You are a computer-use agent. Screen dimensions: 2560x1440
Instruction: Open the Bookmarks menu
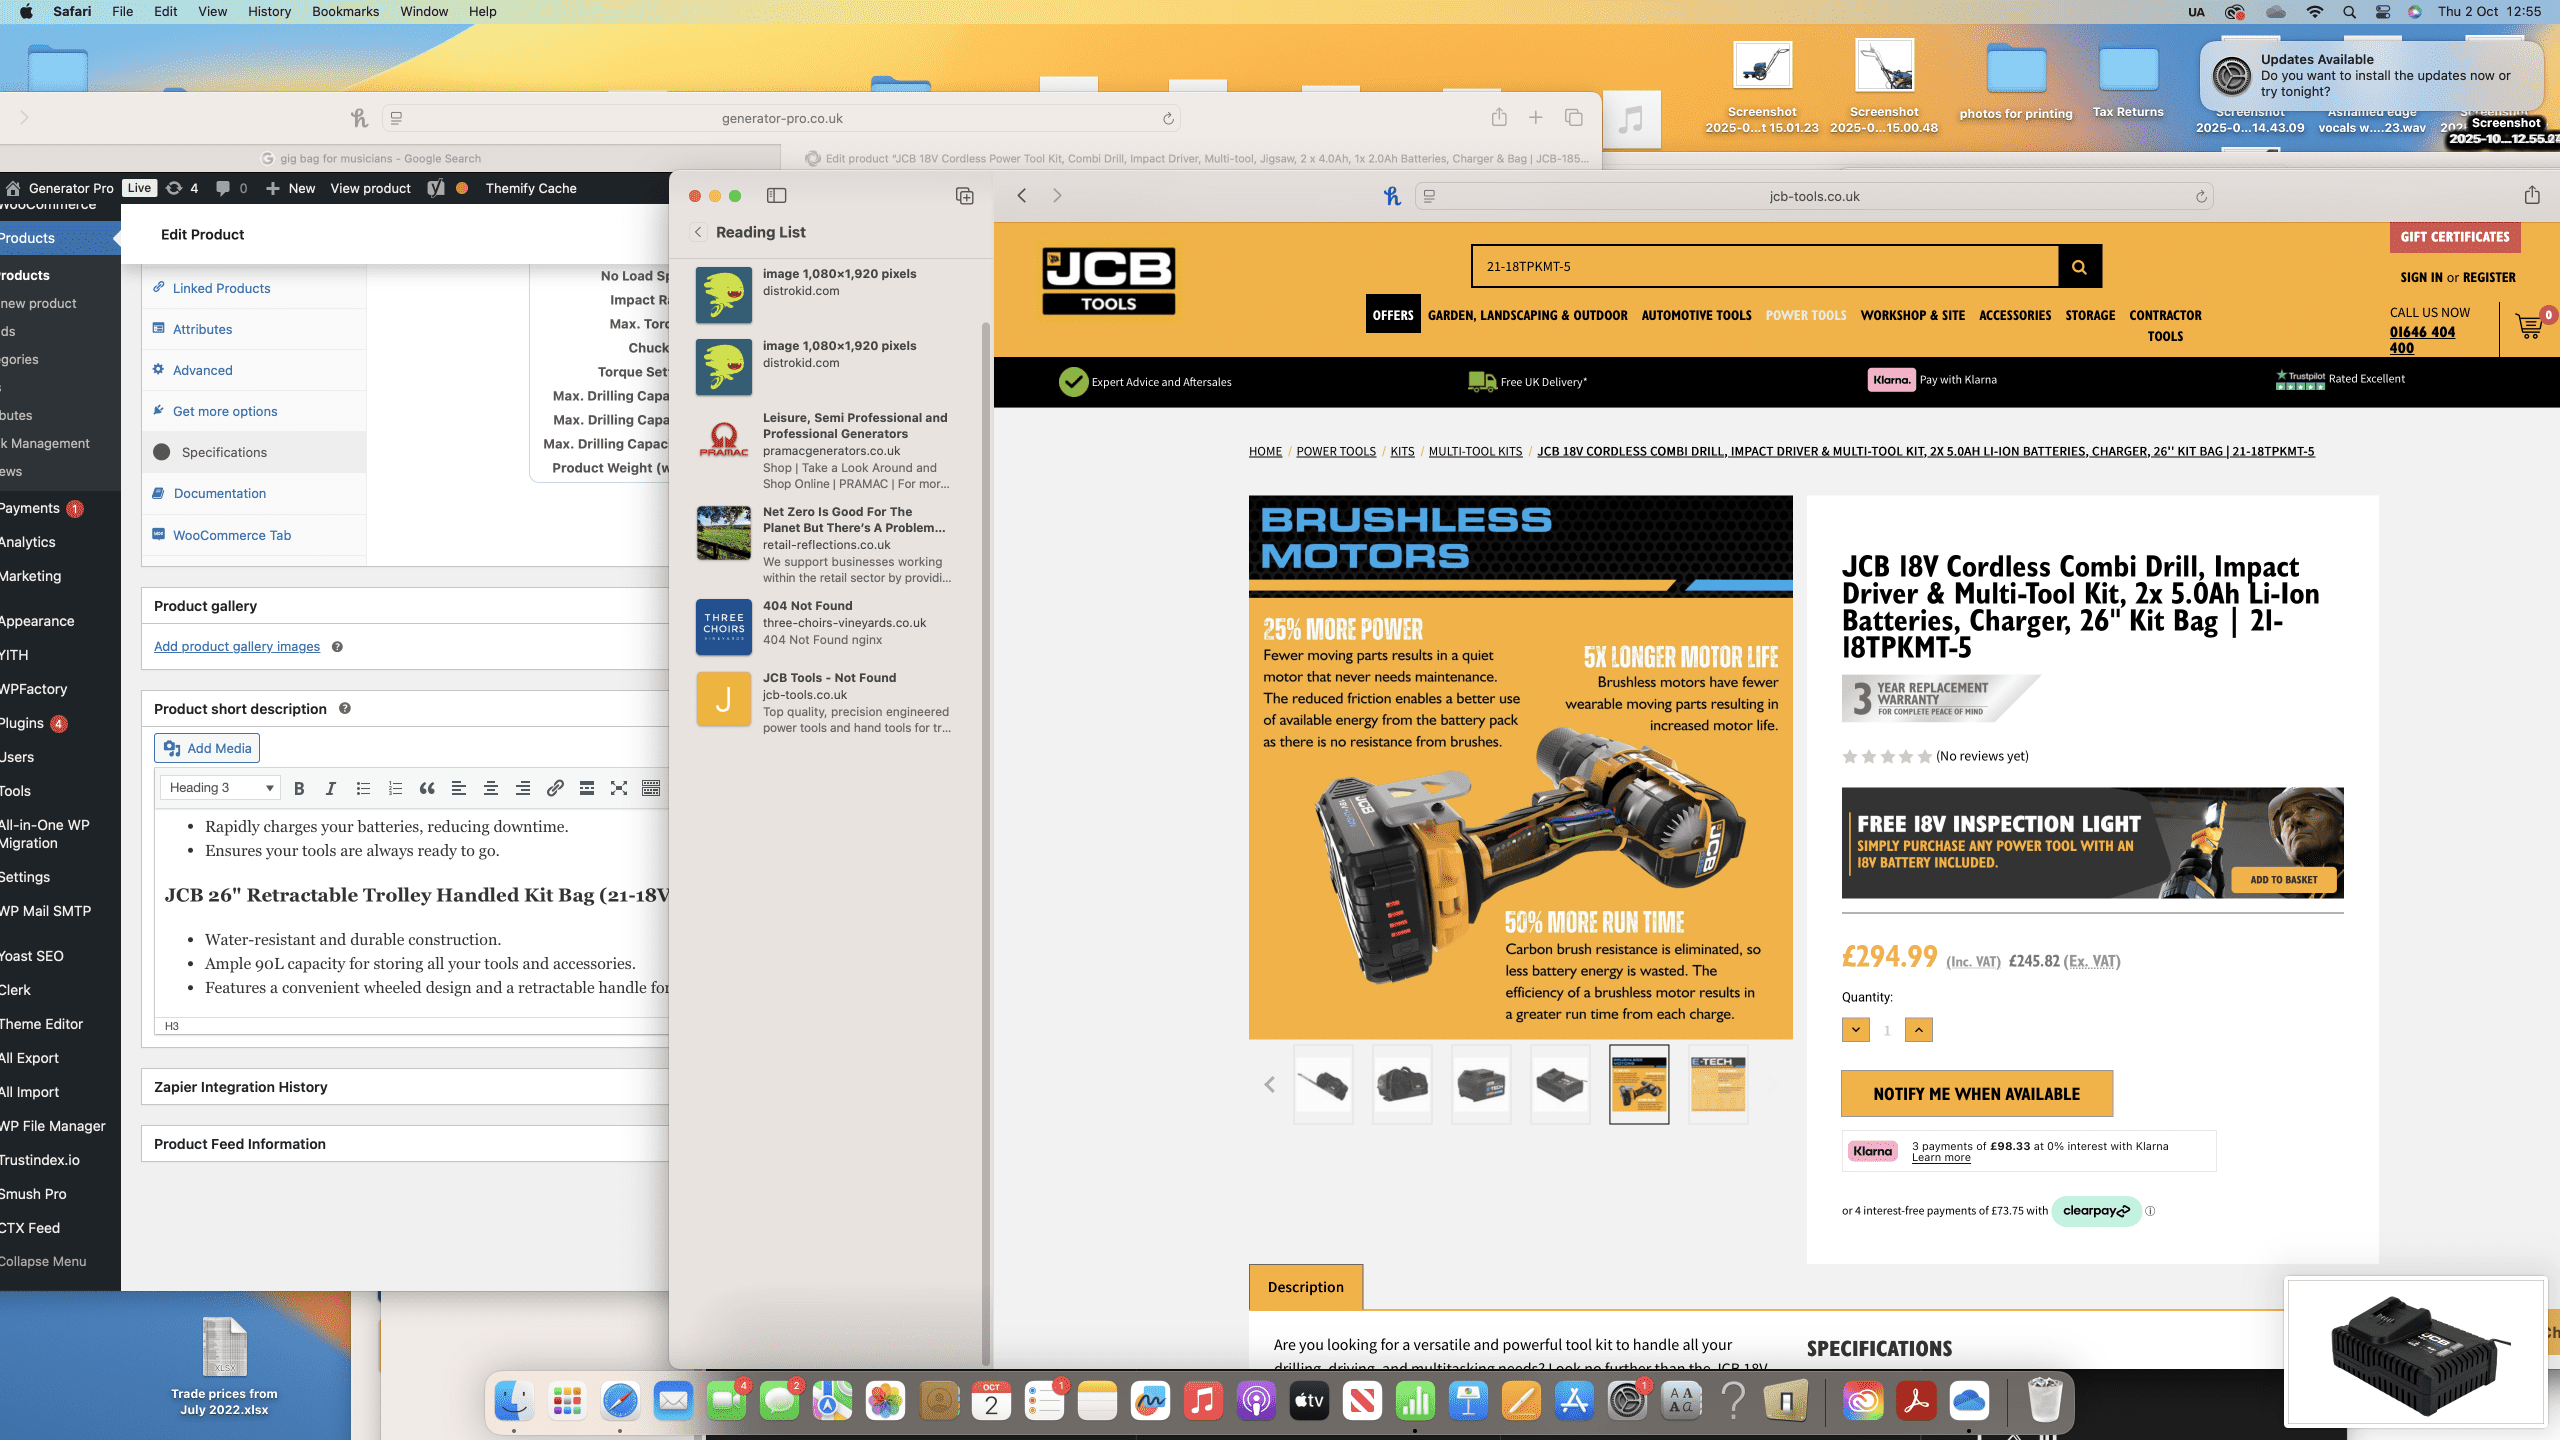pos(345,12)
